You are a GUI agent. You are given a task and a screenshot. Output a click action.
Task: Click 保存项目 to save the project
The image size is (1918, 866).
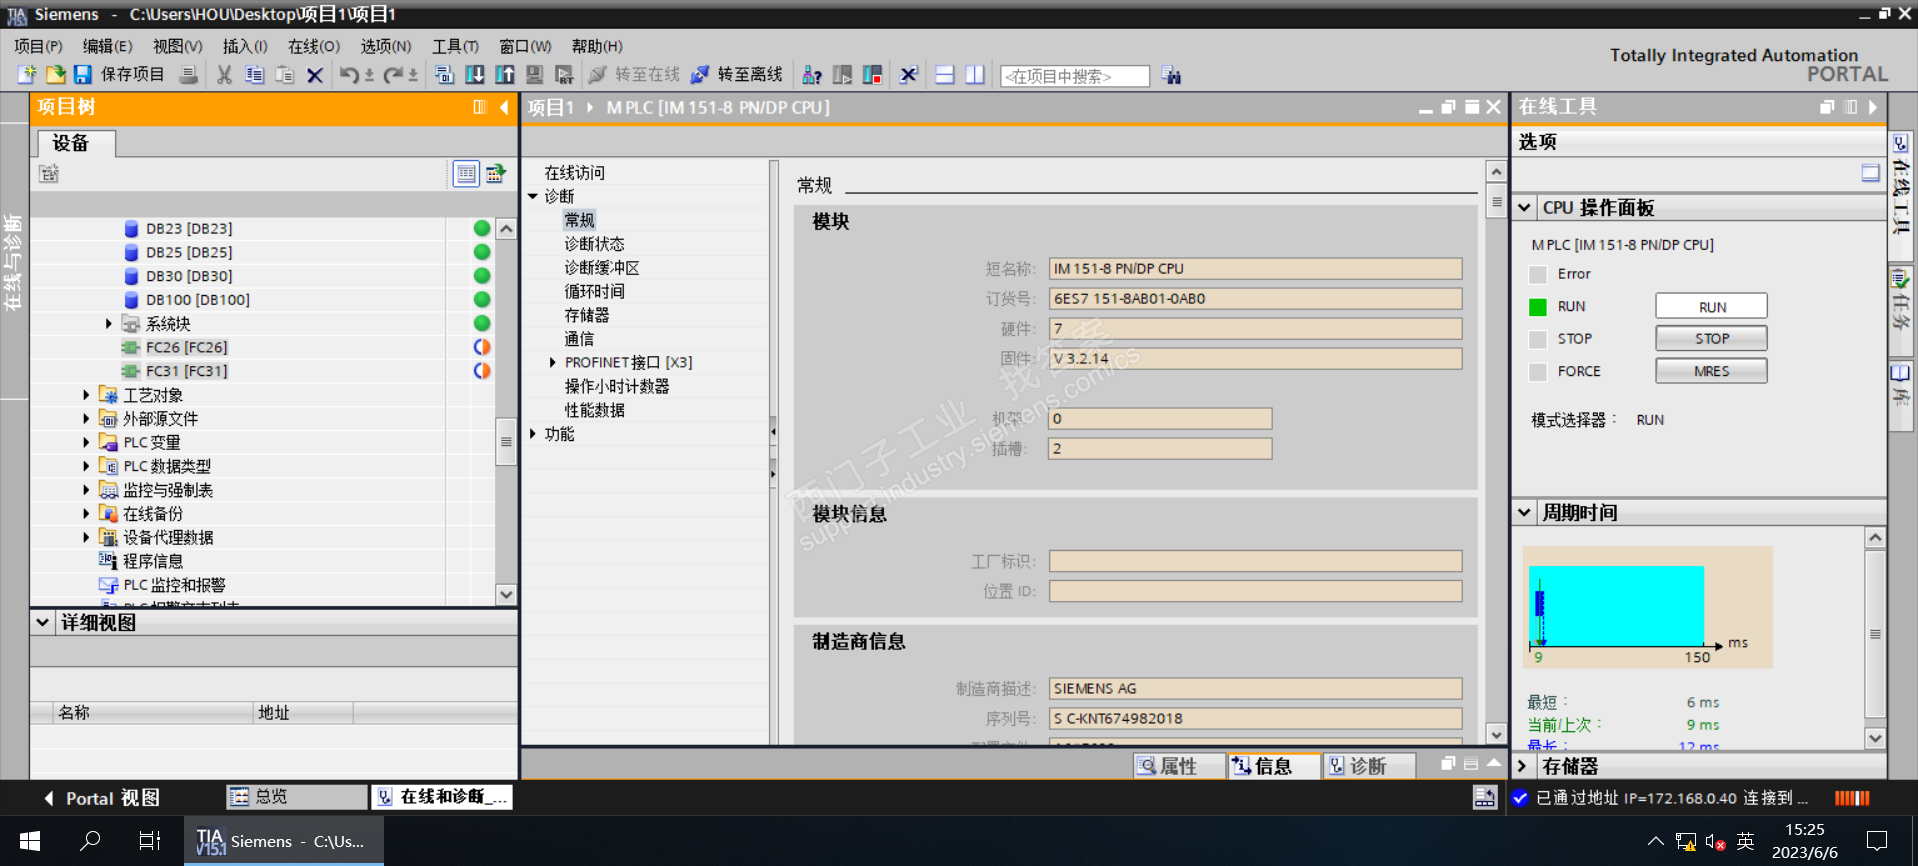click(x=119, y=75)
